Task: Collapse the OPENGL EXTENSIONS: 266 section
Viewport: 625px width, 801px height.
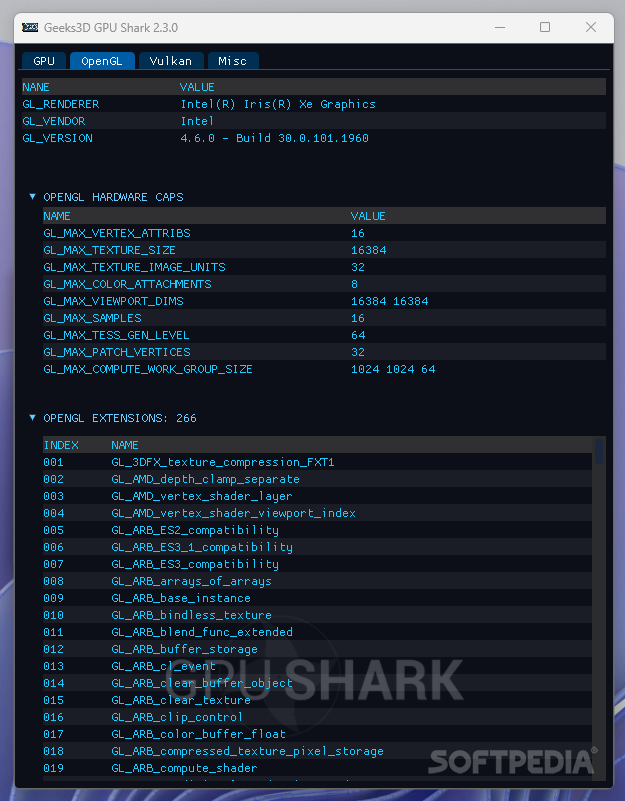Action: click(33, 418)
